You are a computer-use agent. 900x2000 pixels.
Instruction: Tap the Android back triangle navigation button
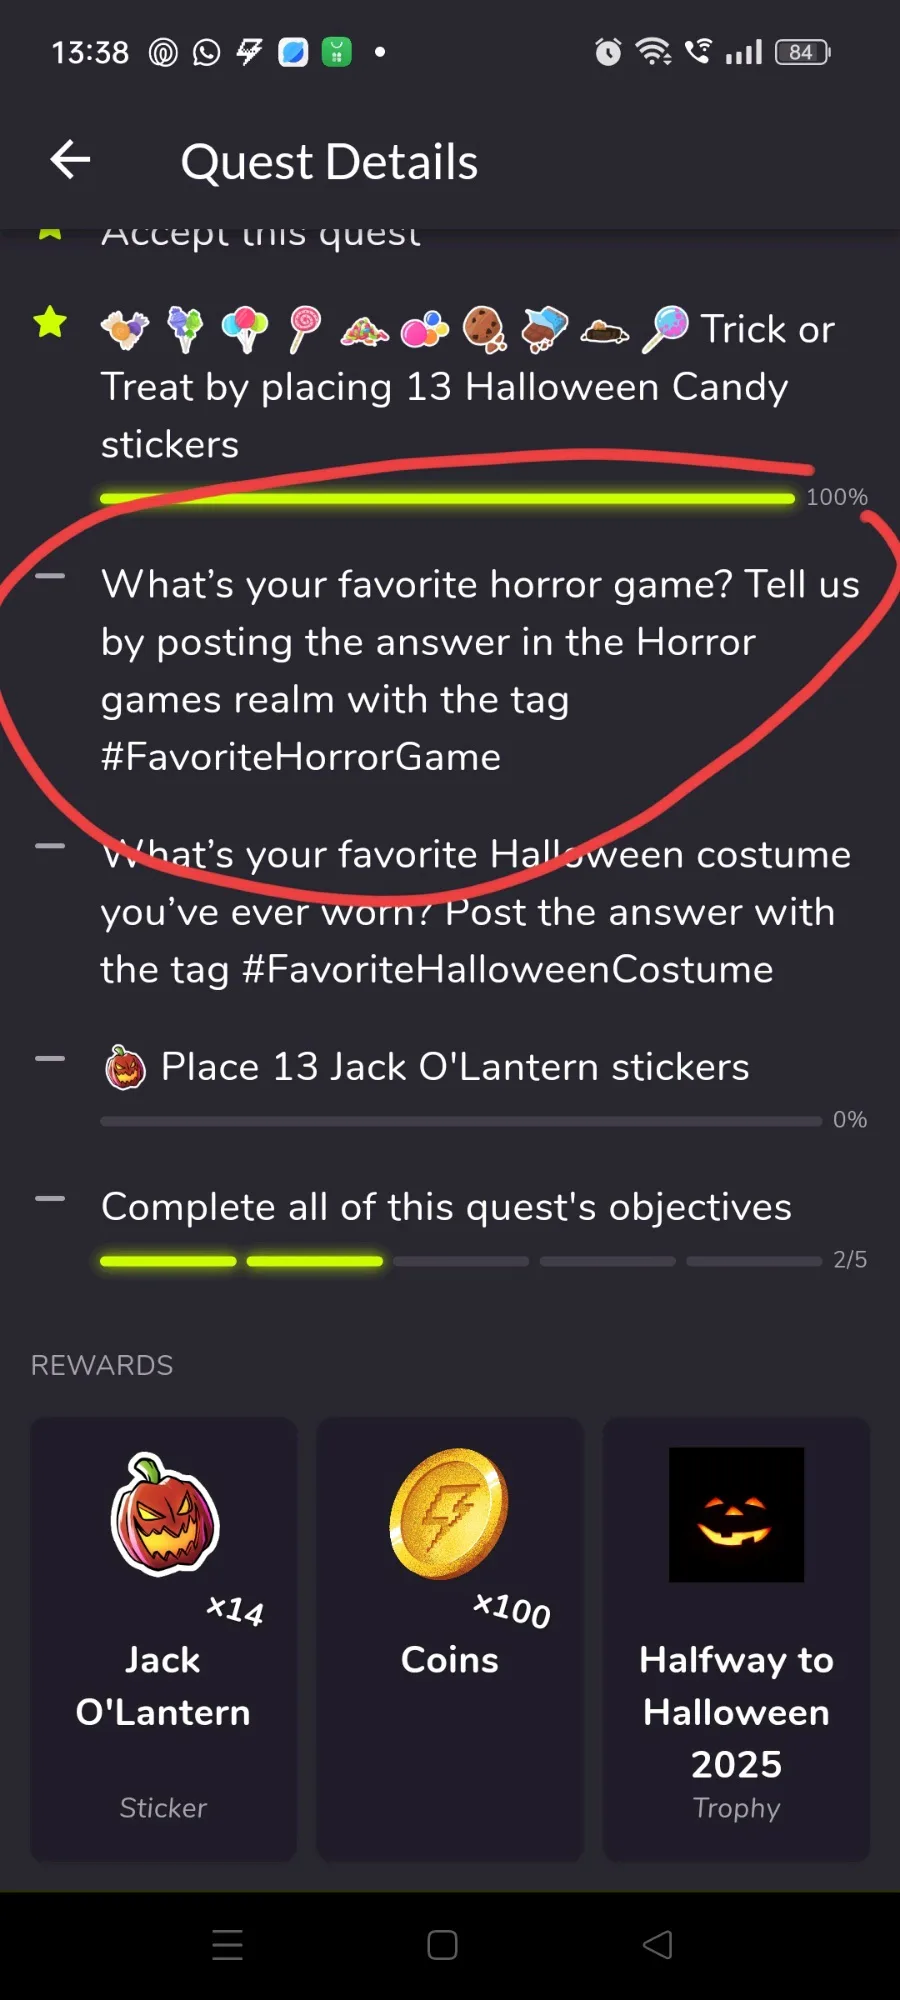[x=657, y=1945]
